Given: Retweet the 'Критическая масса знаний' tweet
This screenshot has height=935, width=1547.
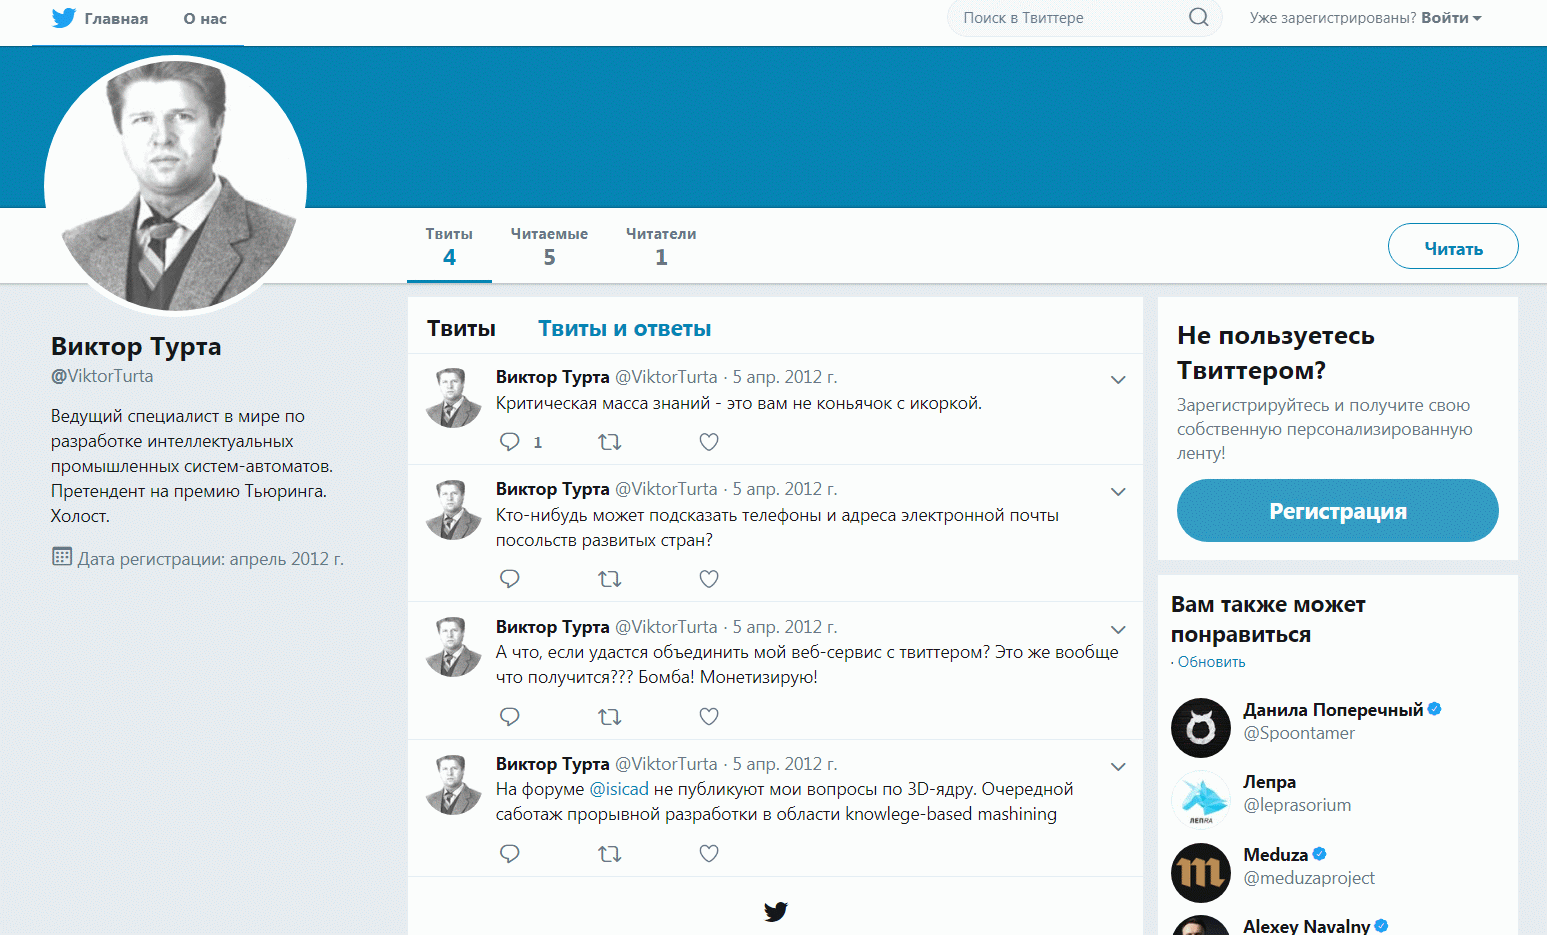Looking at the screenshot, I should [x=610, y=442].
